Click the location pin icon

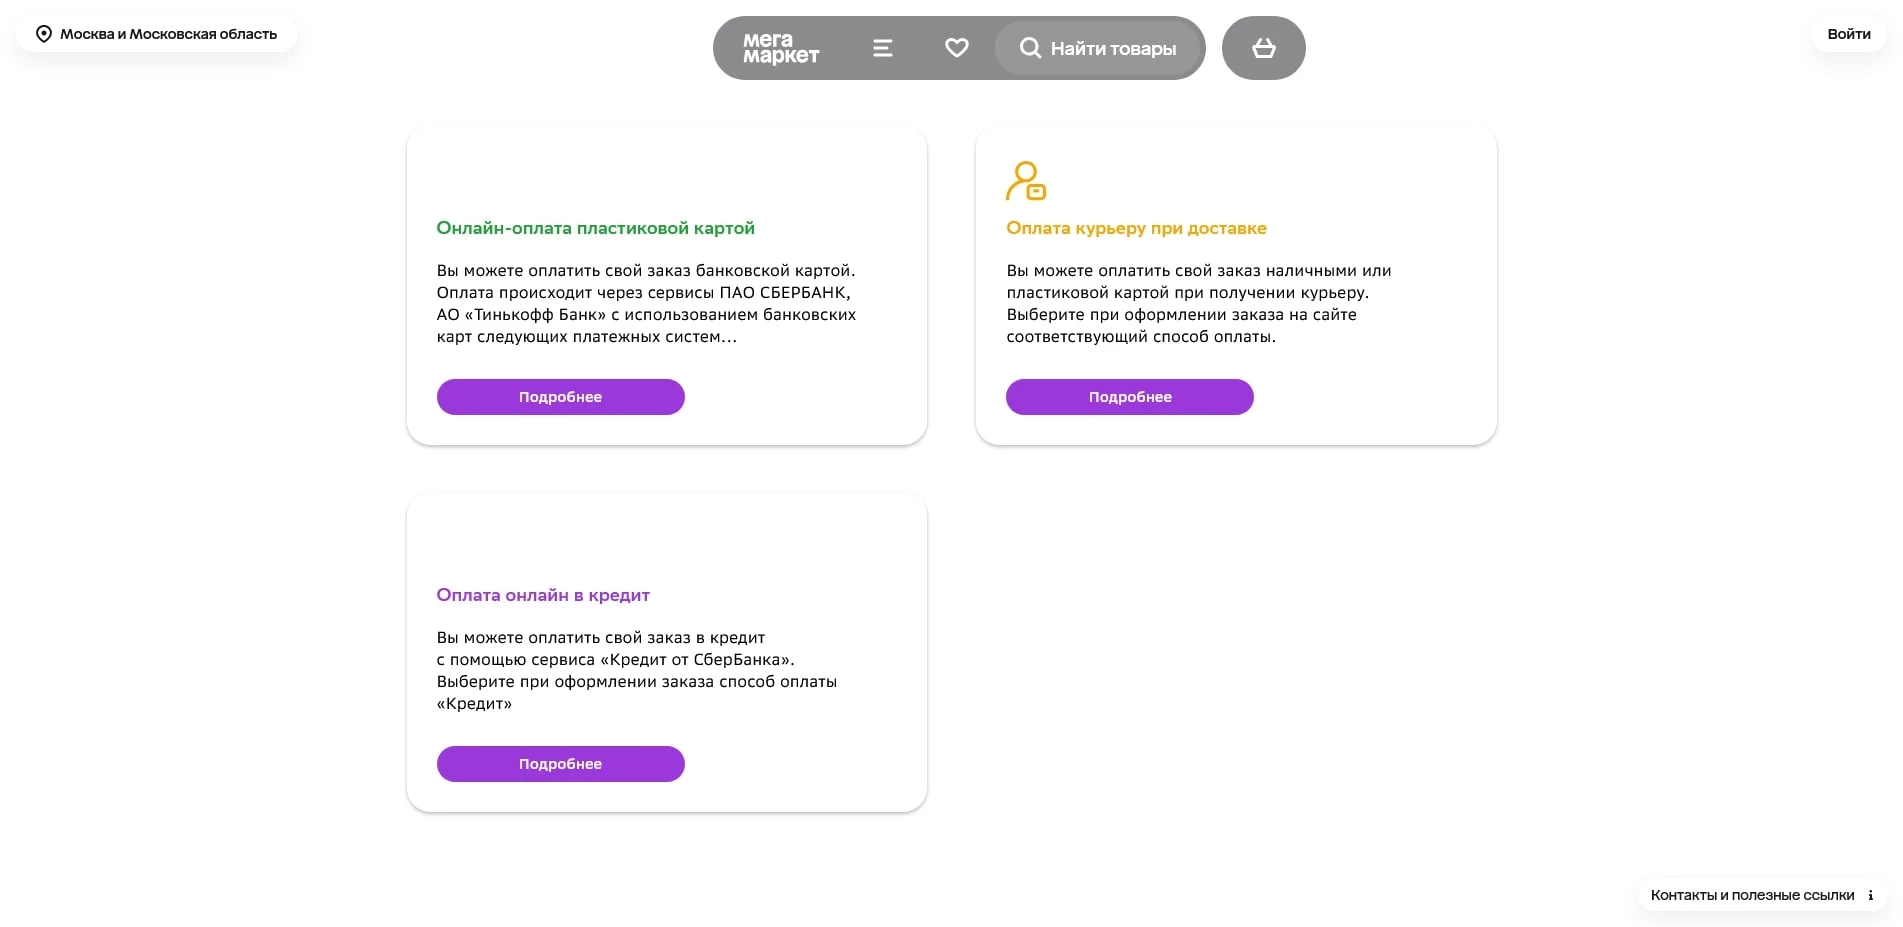point(44,34)
